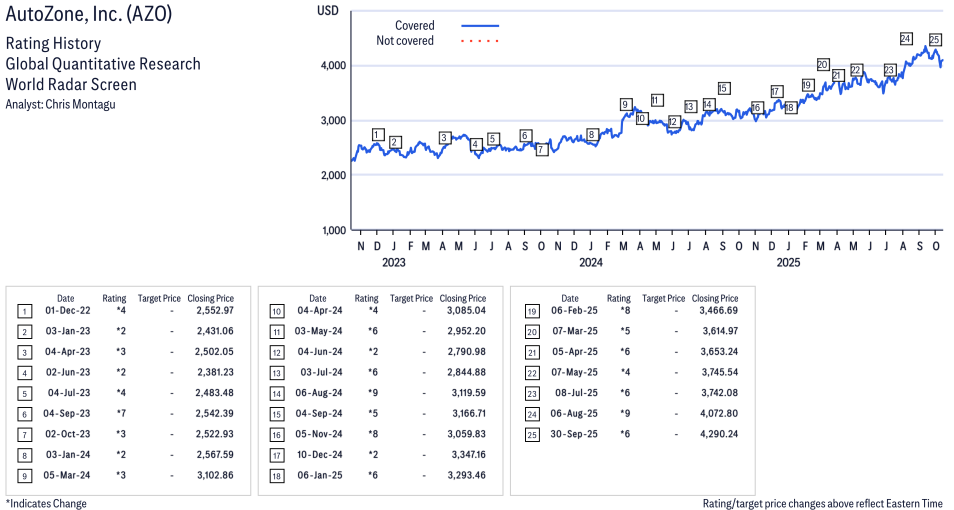Click the USD axis unit label
954x510 pixels.
[x=327, y=10]
